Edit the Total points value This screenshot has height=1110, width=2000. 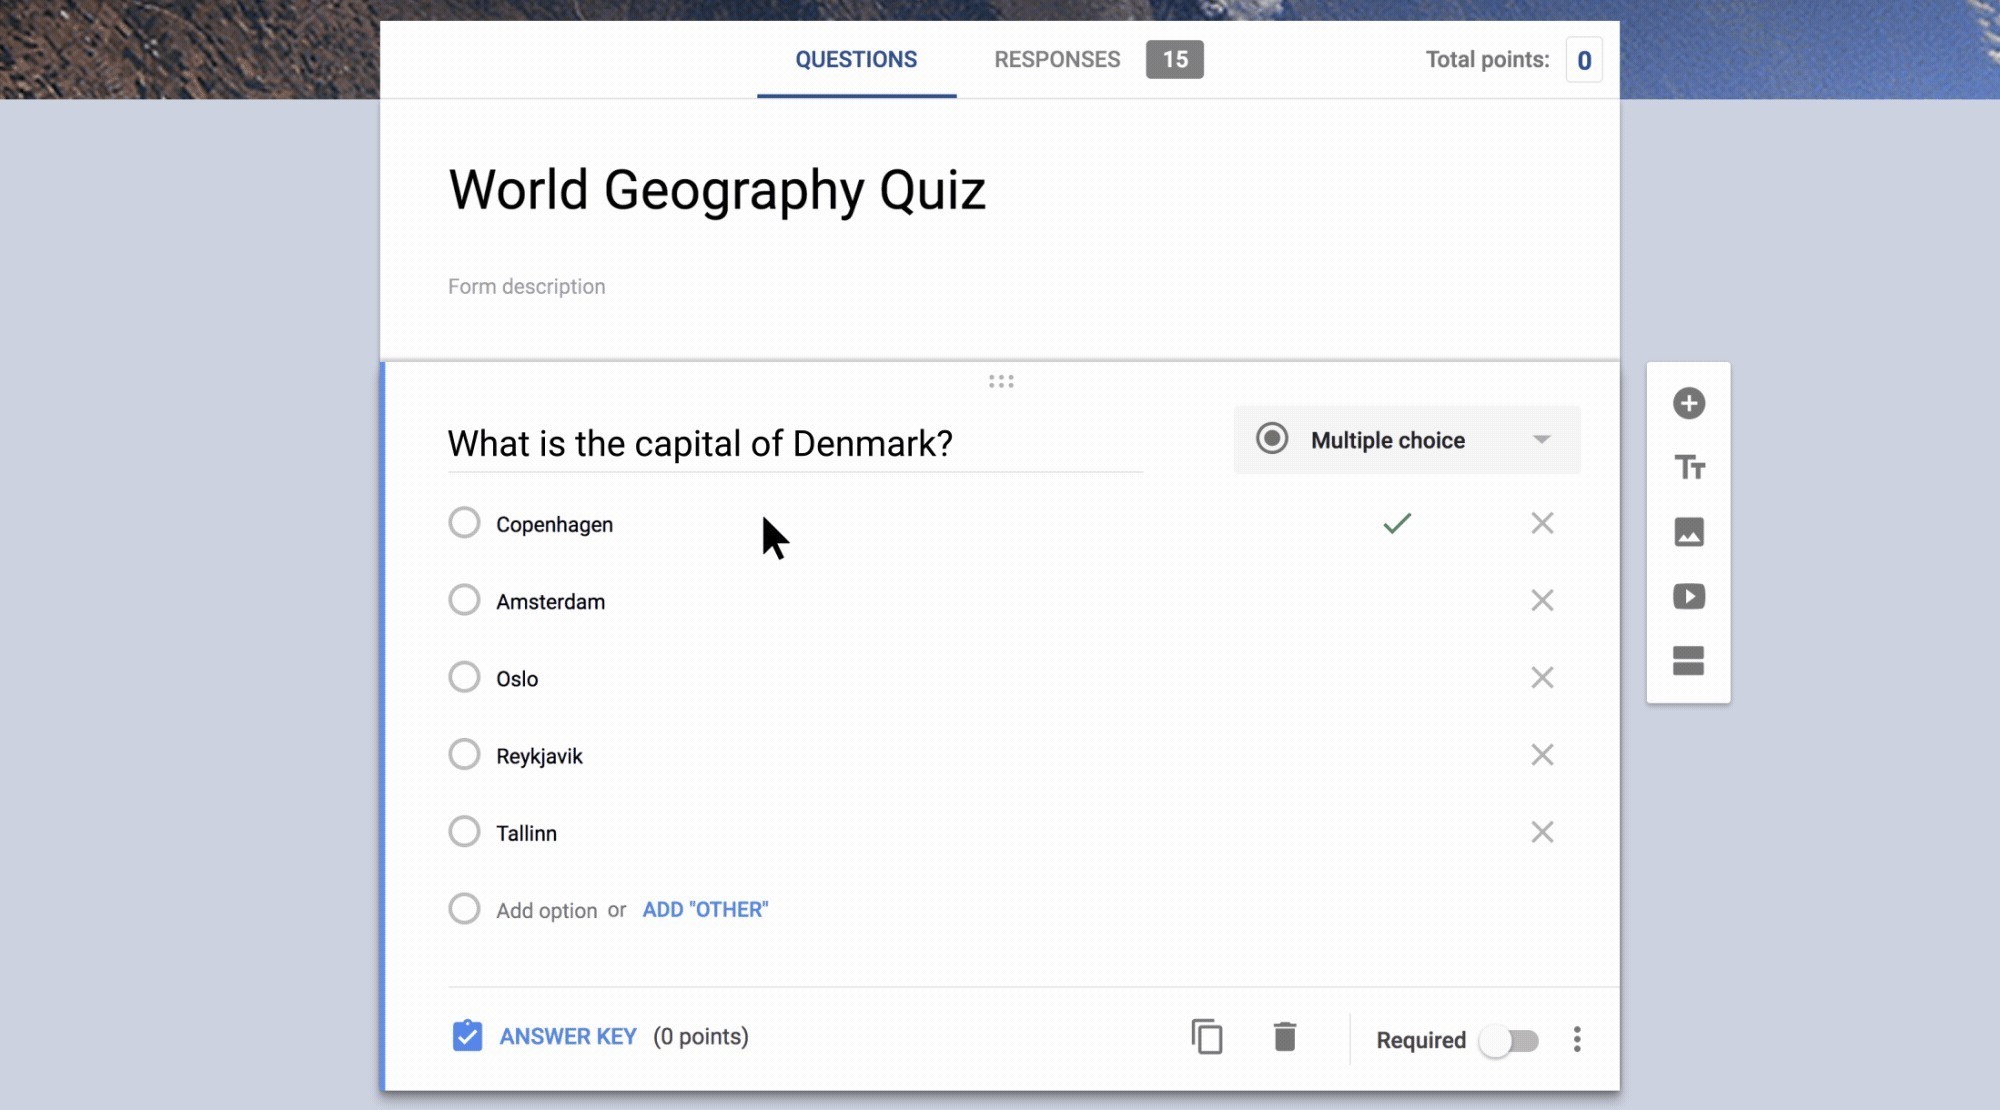click(1585, 59)
